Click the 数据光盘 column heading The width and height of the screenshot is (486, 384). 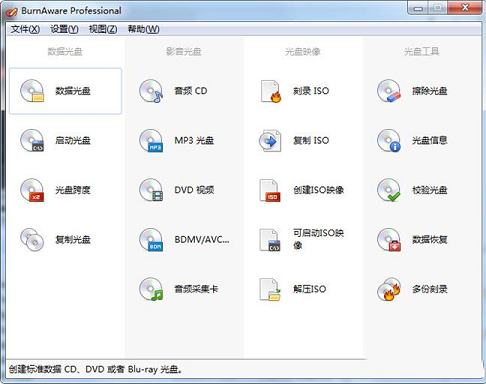65,51
